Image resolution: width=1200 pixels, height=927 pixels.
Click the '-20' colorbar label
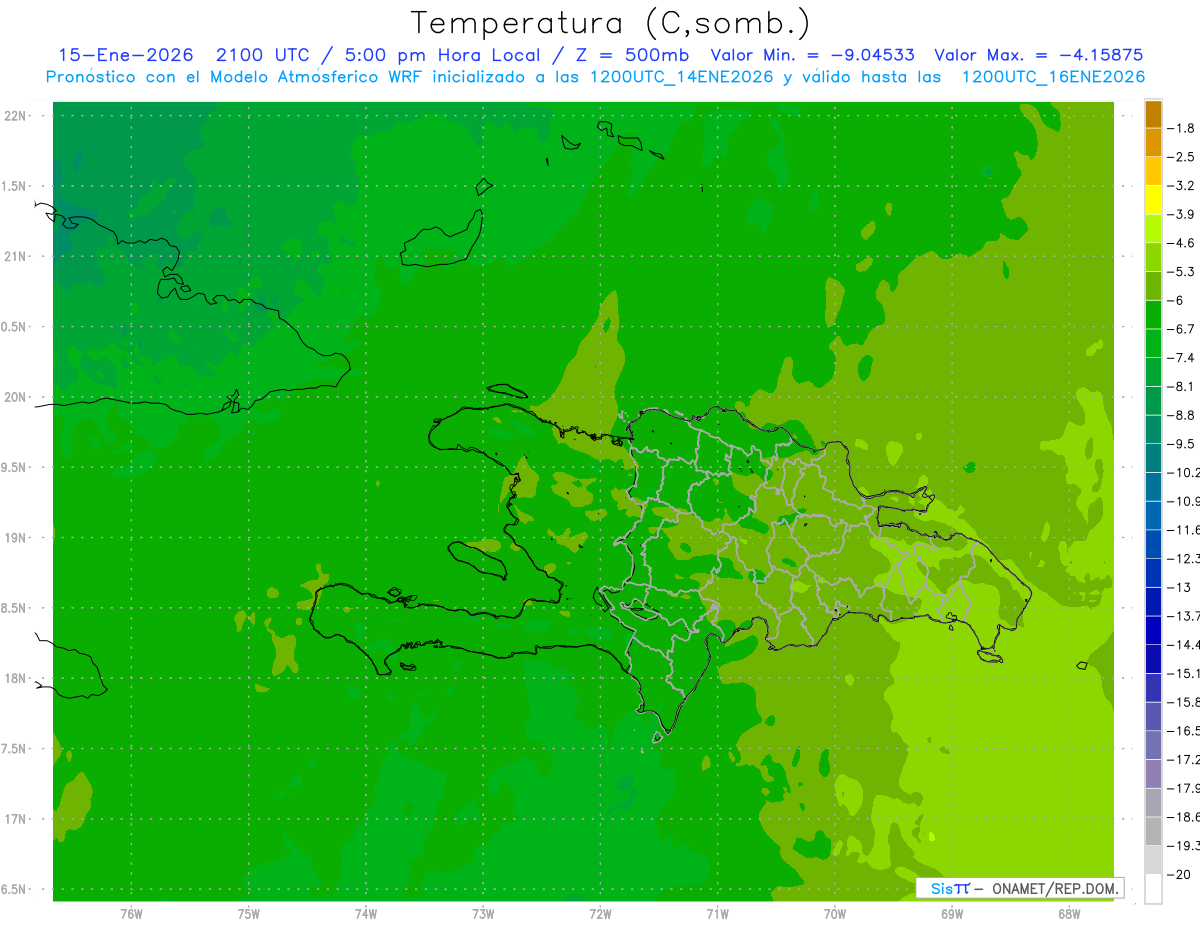point(1178,875)
